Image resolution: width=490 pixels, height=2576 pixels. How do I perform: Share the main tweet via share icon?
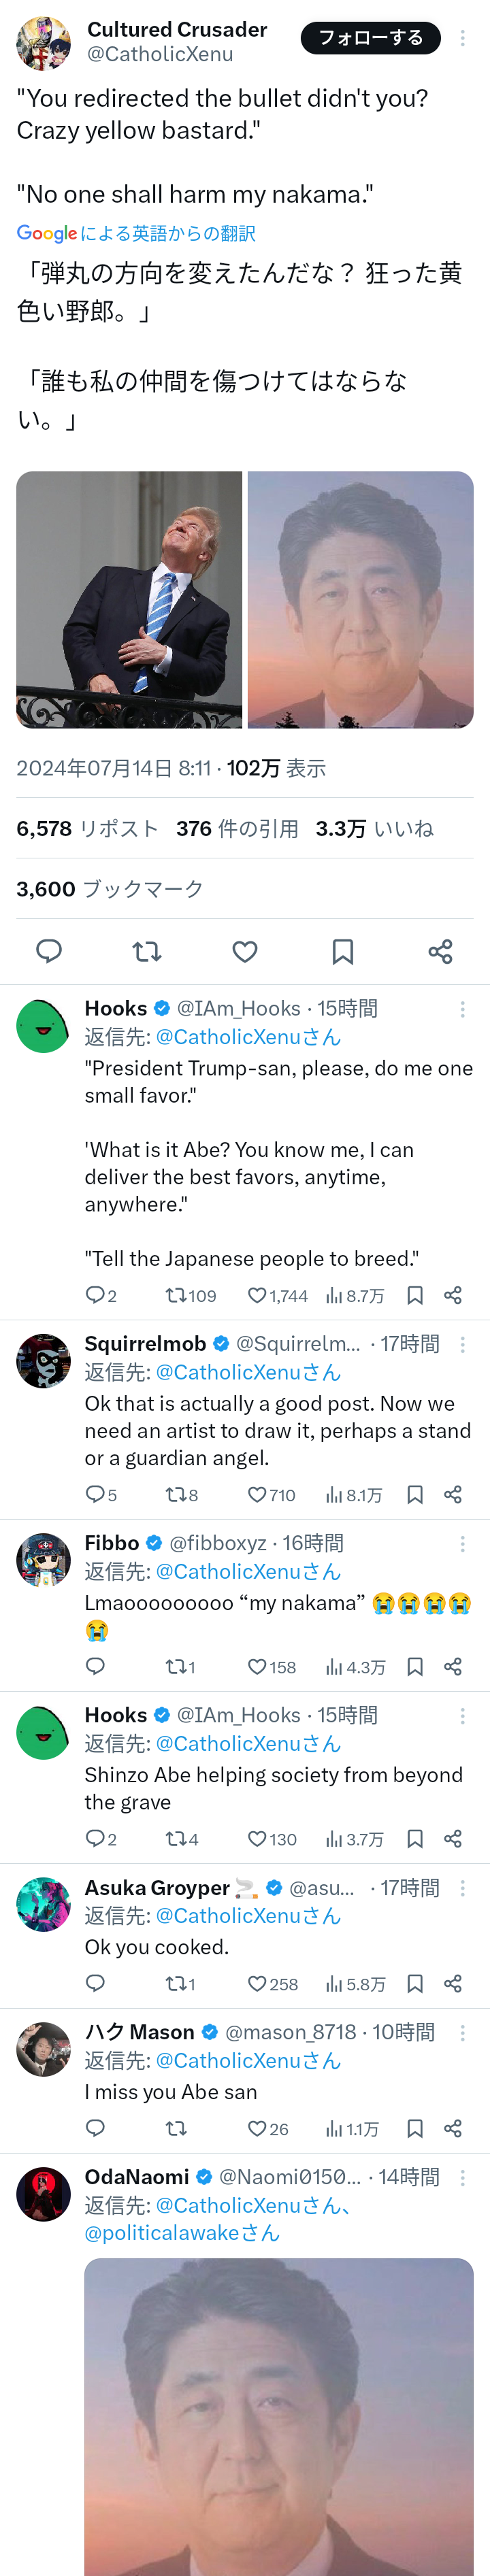[x=440, y=951]
